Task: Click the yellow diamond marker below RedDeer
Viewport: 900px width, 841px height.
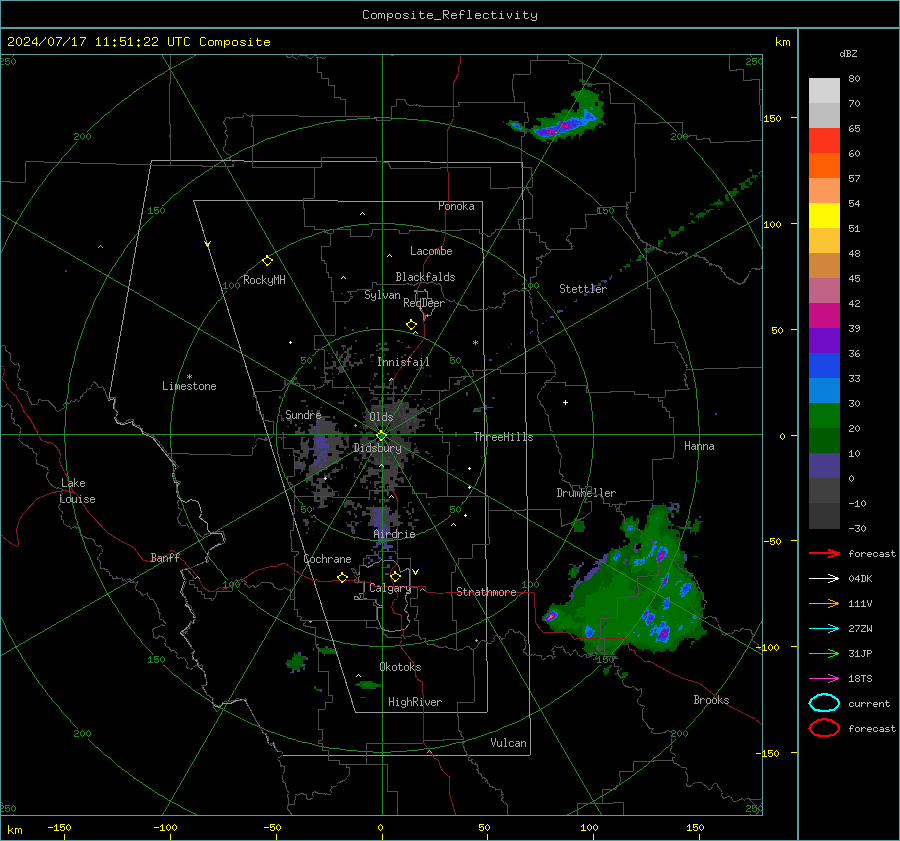Action: pos(412,325)
